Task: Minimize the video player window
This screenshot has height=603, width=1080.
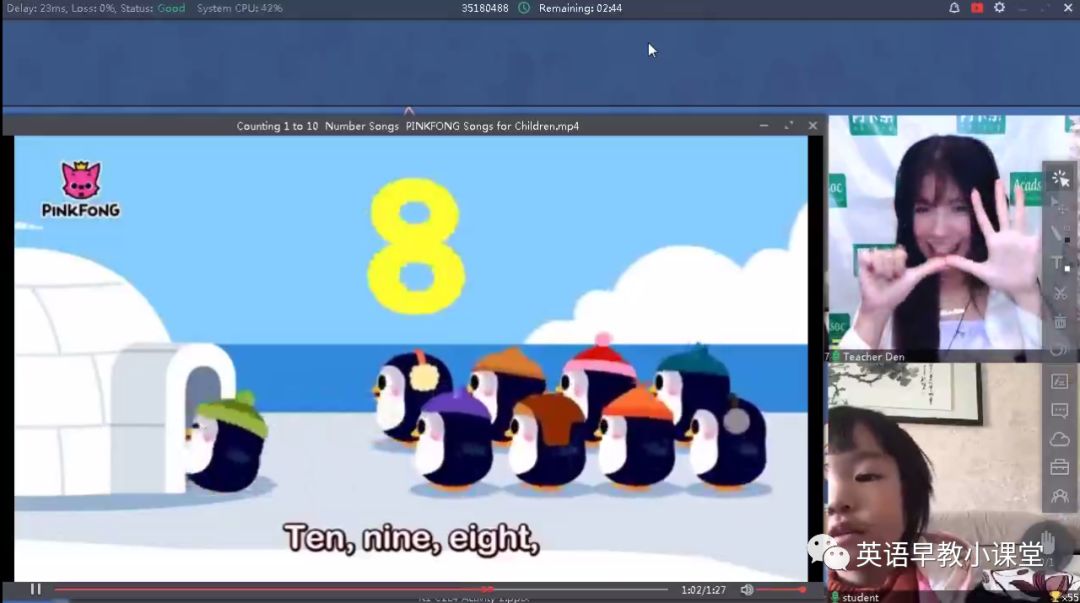Action: [x=764, y=125]
